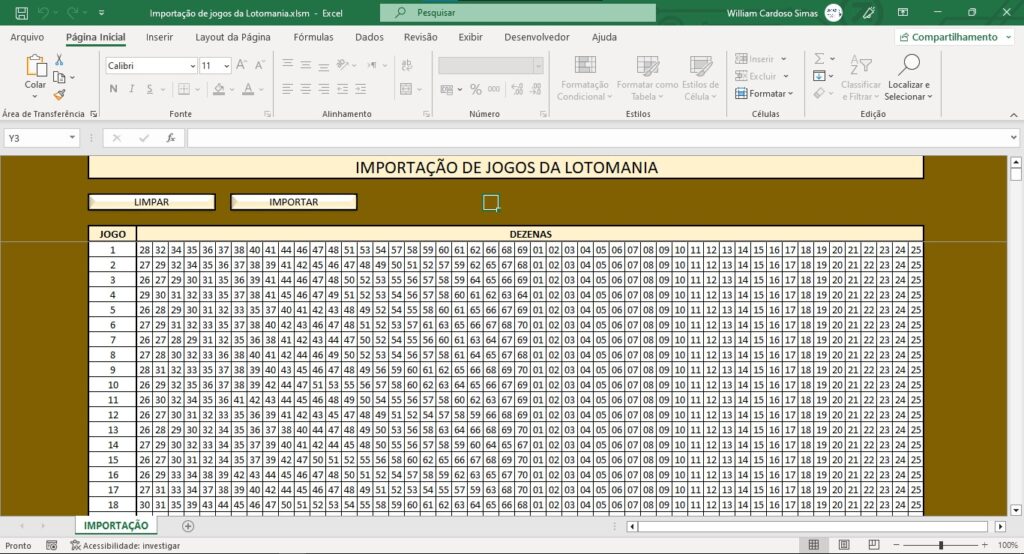Click the Merge and Center icon
Screen dimensions: 1024x554
406,89
